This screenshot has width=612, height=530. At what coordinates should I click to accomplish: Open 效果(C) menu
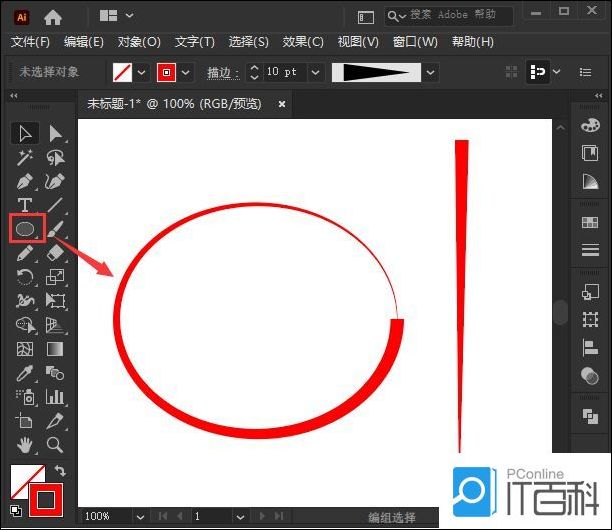(x=303, y=41)
